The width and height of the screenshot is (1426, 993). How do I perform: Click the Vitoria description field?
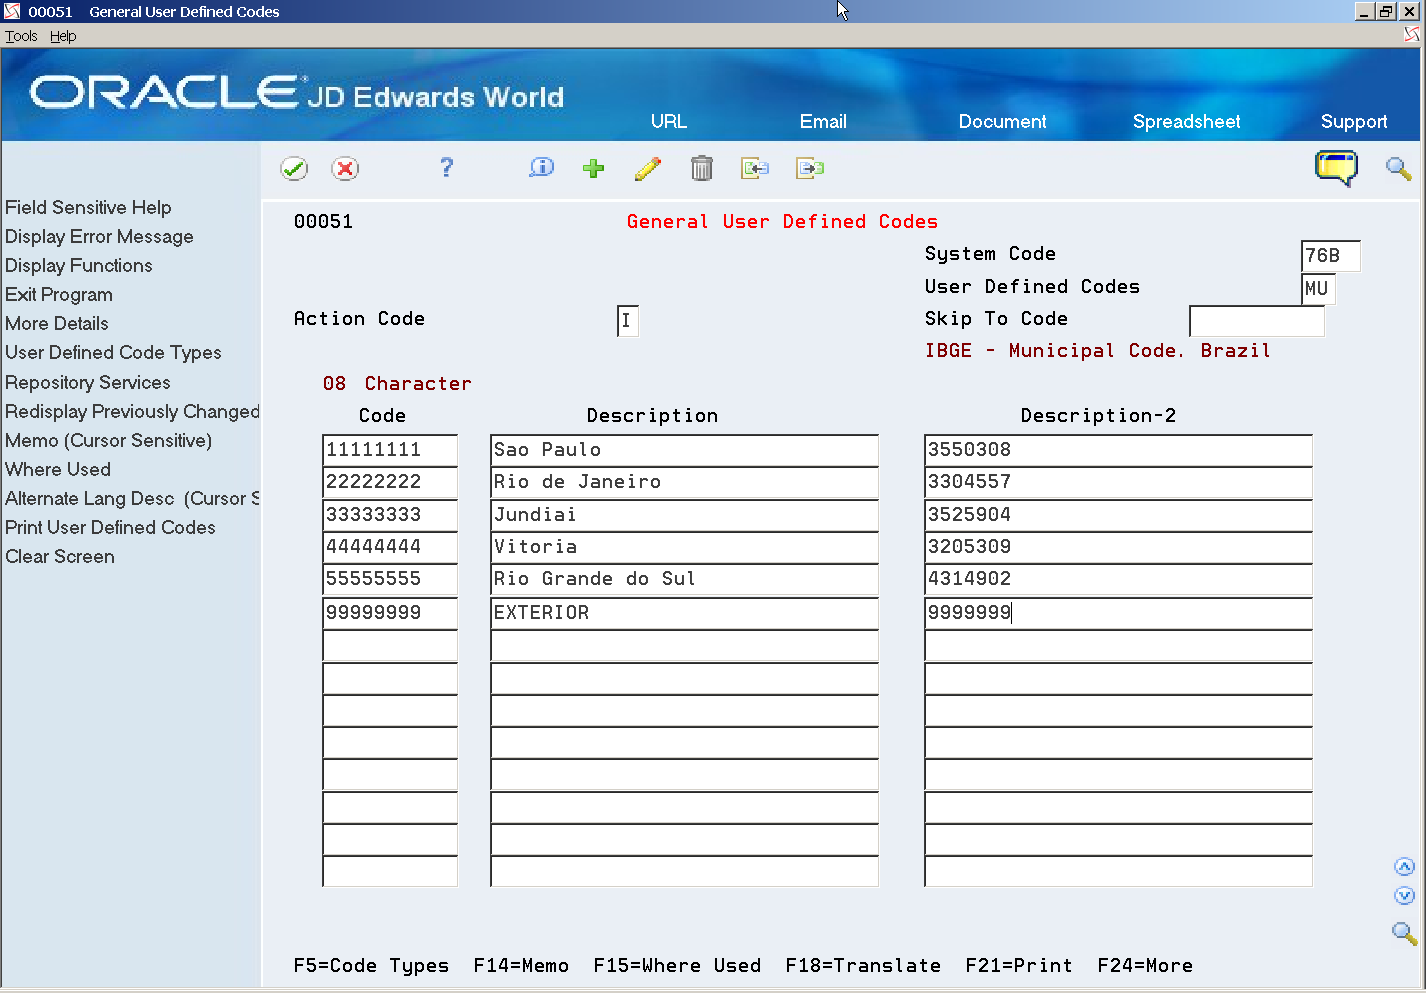pyautogui.click(x=684, y=547)
